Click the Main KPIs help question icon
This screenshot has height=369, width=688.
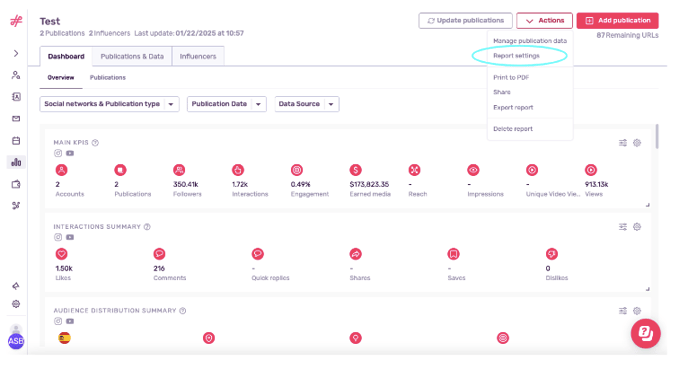[95, 143]
